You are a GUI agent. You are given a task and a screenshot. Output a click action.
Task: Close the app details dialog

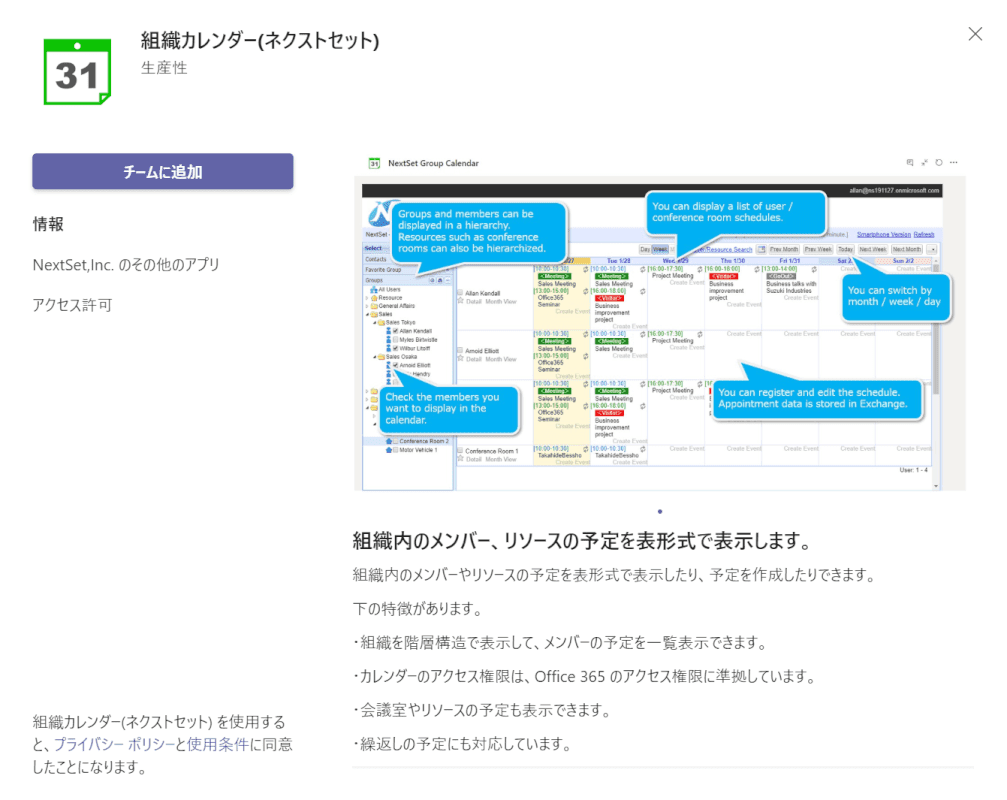tap(975, 34)
